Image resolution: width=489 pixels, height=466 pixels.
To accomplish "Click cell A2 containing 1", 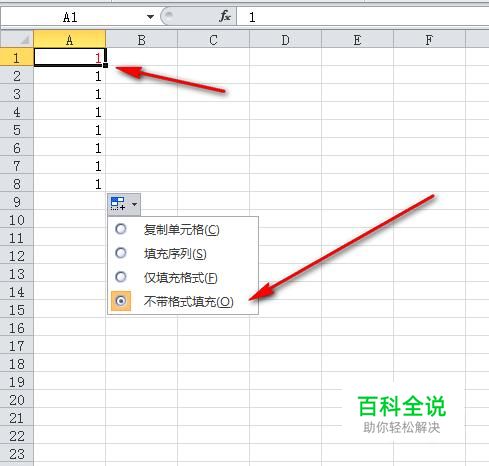I will tap(70, 76).
